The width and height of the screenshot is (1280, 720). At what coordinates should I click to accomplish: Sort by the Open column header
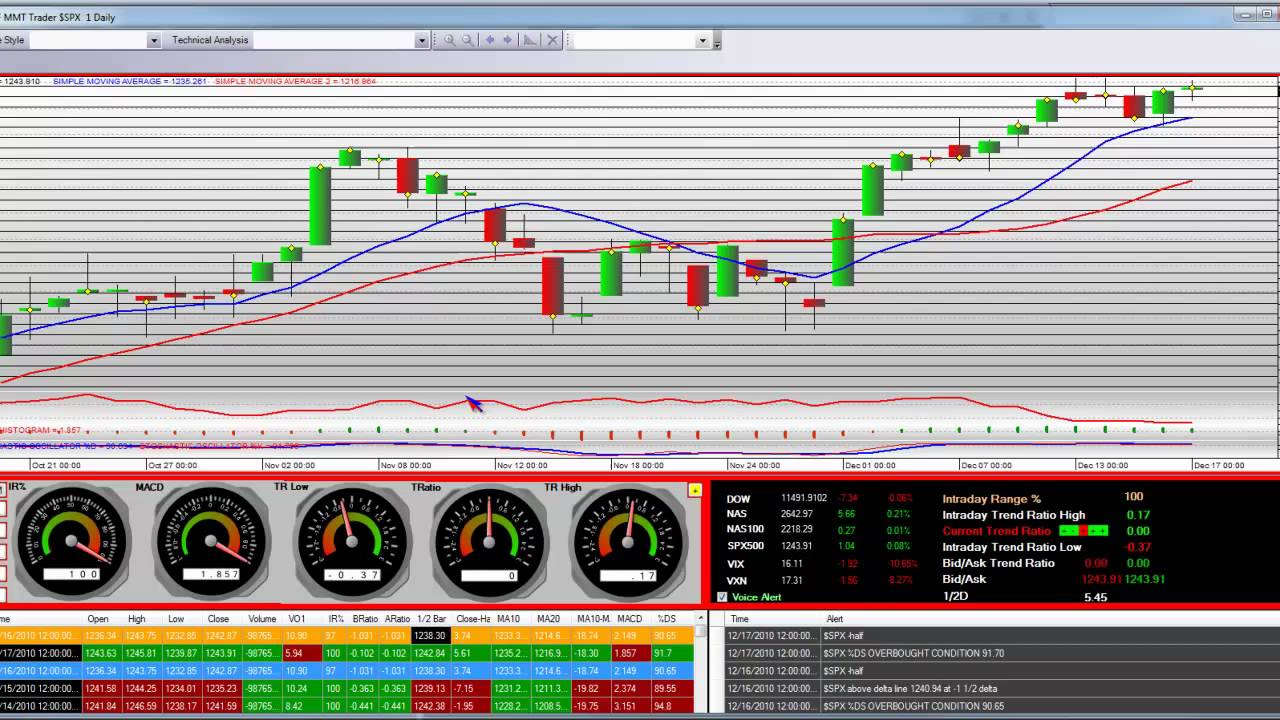point(98,619)
